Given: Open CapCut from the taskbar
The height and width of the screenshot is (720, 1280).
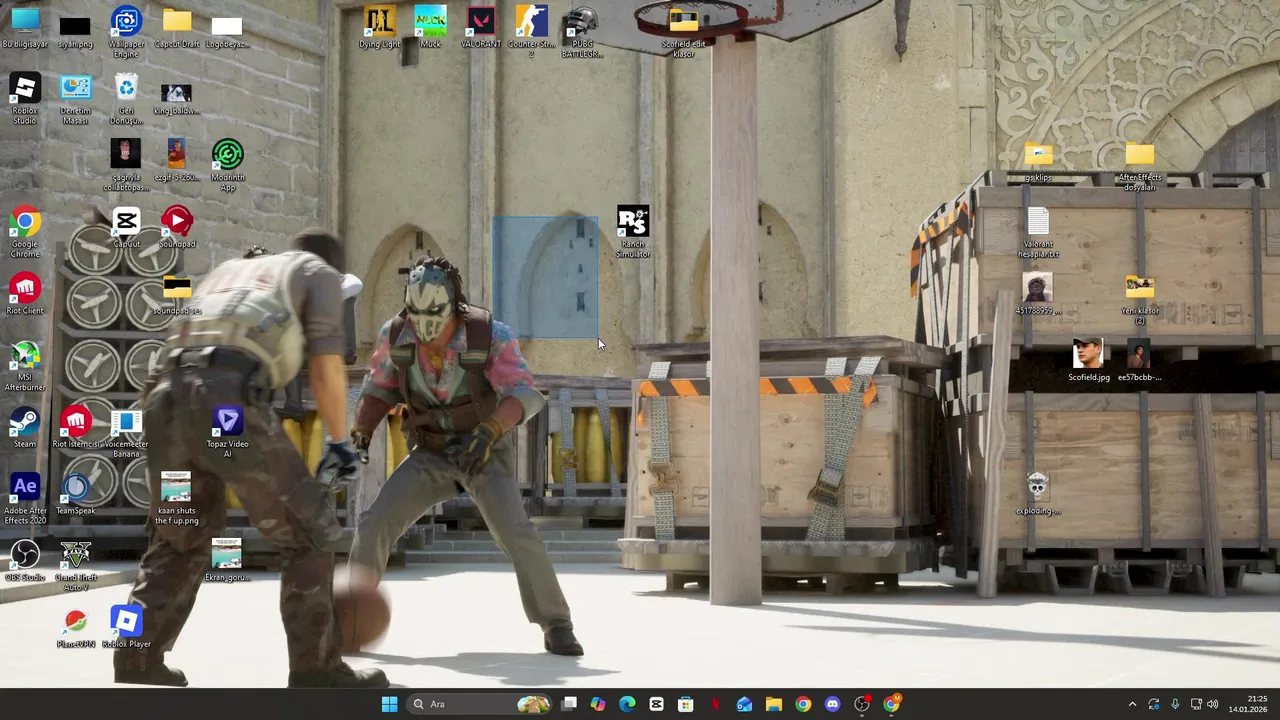Looking at the screenshot, I should point(656,704).
